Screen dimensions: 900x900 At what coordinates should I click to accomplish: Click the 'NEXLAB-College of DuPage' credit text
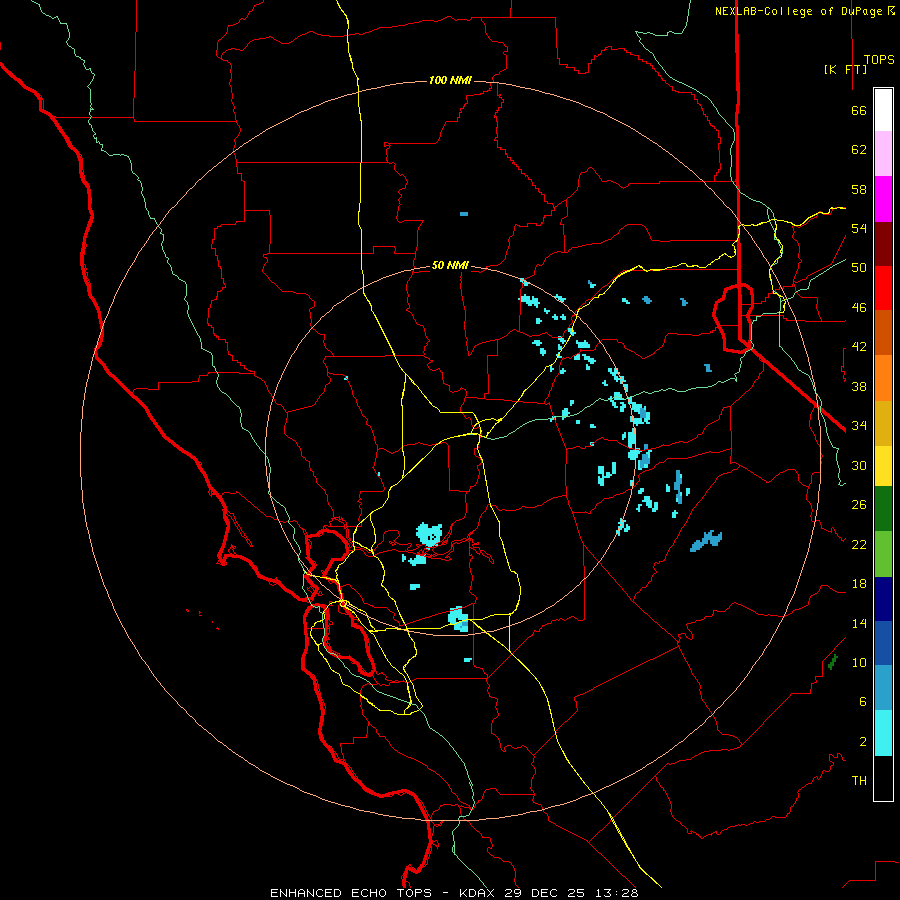click(800, 11)
